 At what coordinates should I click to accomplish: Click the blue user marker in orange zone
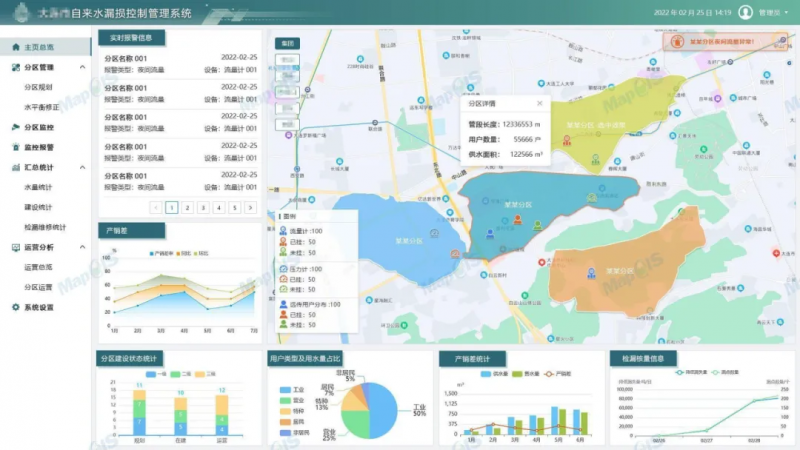pyautogui.click(x=591, y=272)
